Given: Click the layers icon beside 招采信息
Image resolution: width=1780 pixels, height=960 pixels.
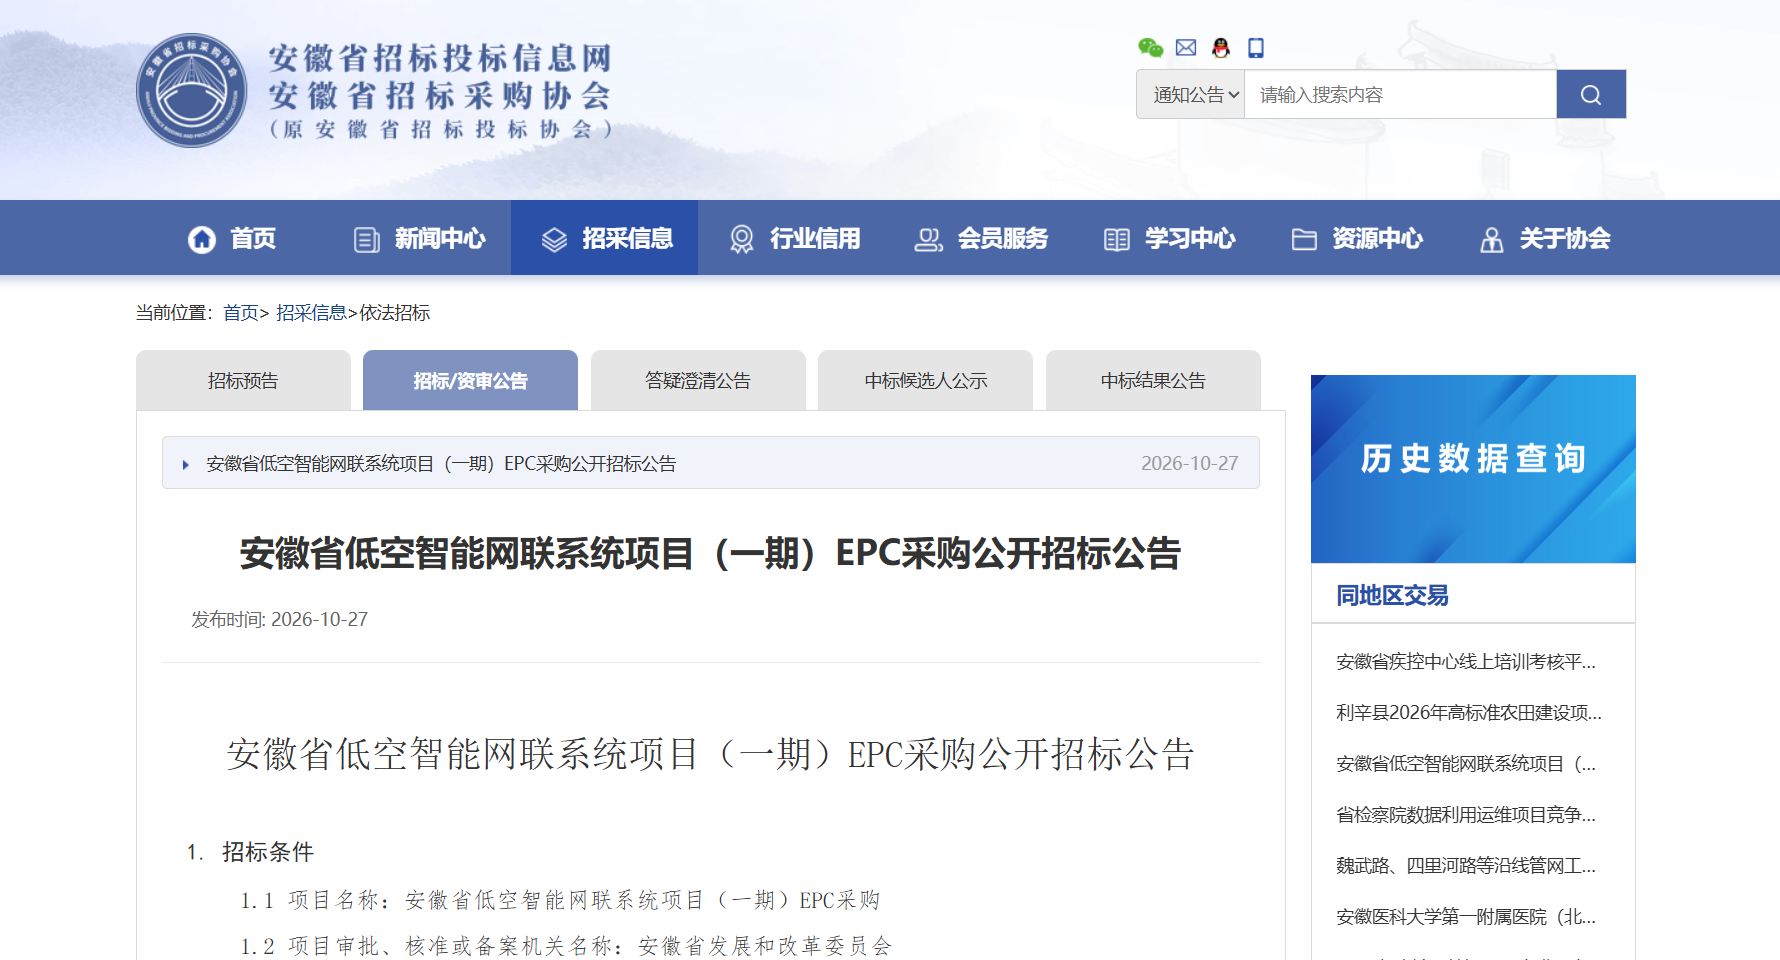Looking at the screenshot, I should pos(554,240).
